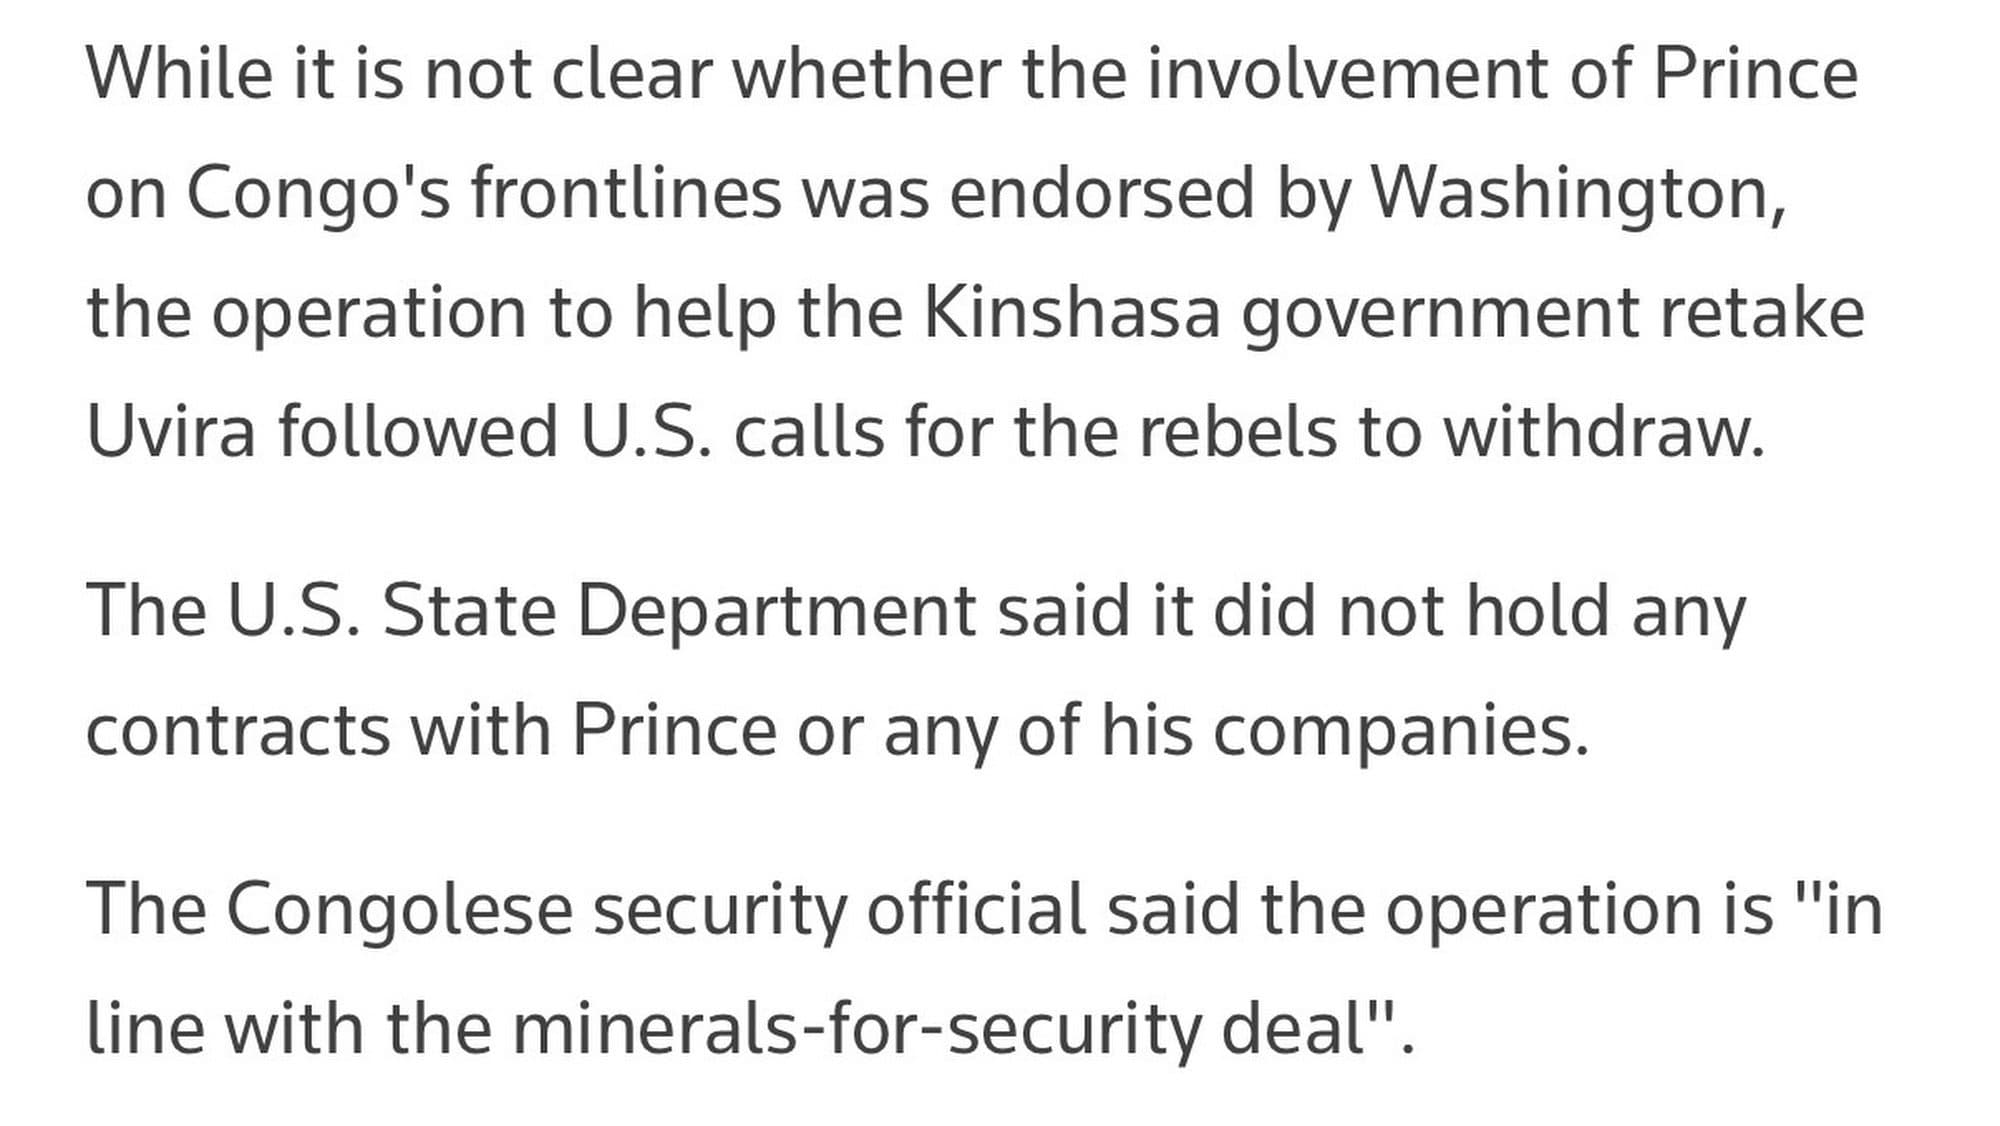The image size is (2000, 1126).
Task: Click the word "frontlines" in first paragraph
Action: point(626,193)
